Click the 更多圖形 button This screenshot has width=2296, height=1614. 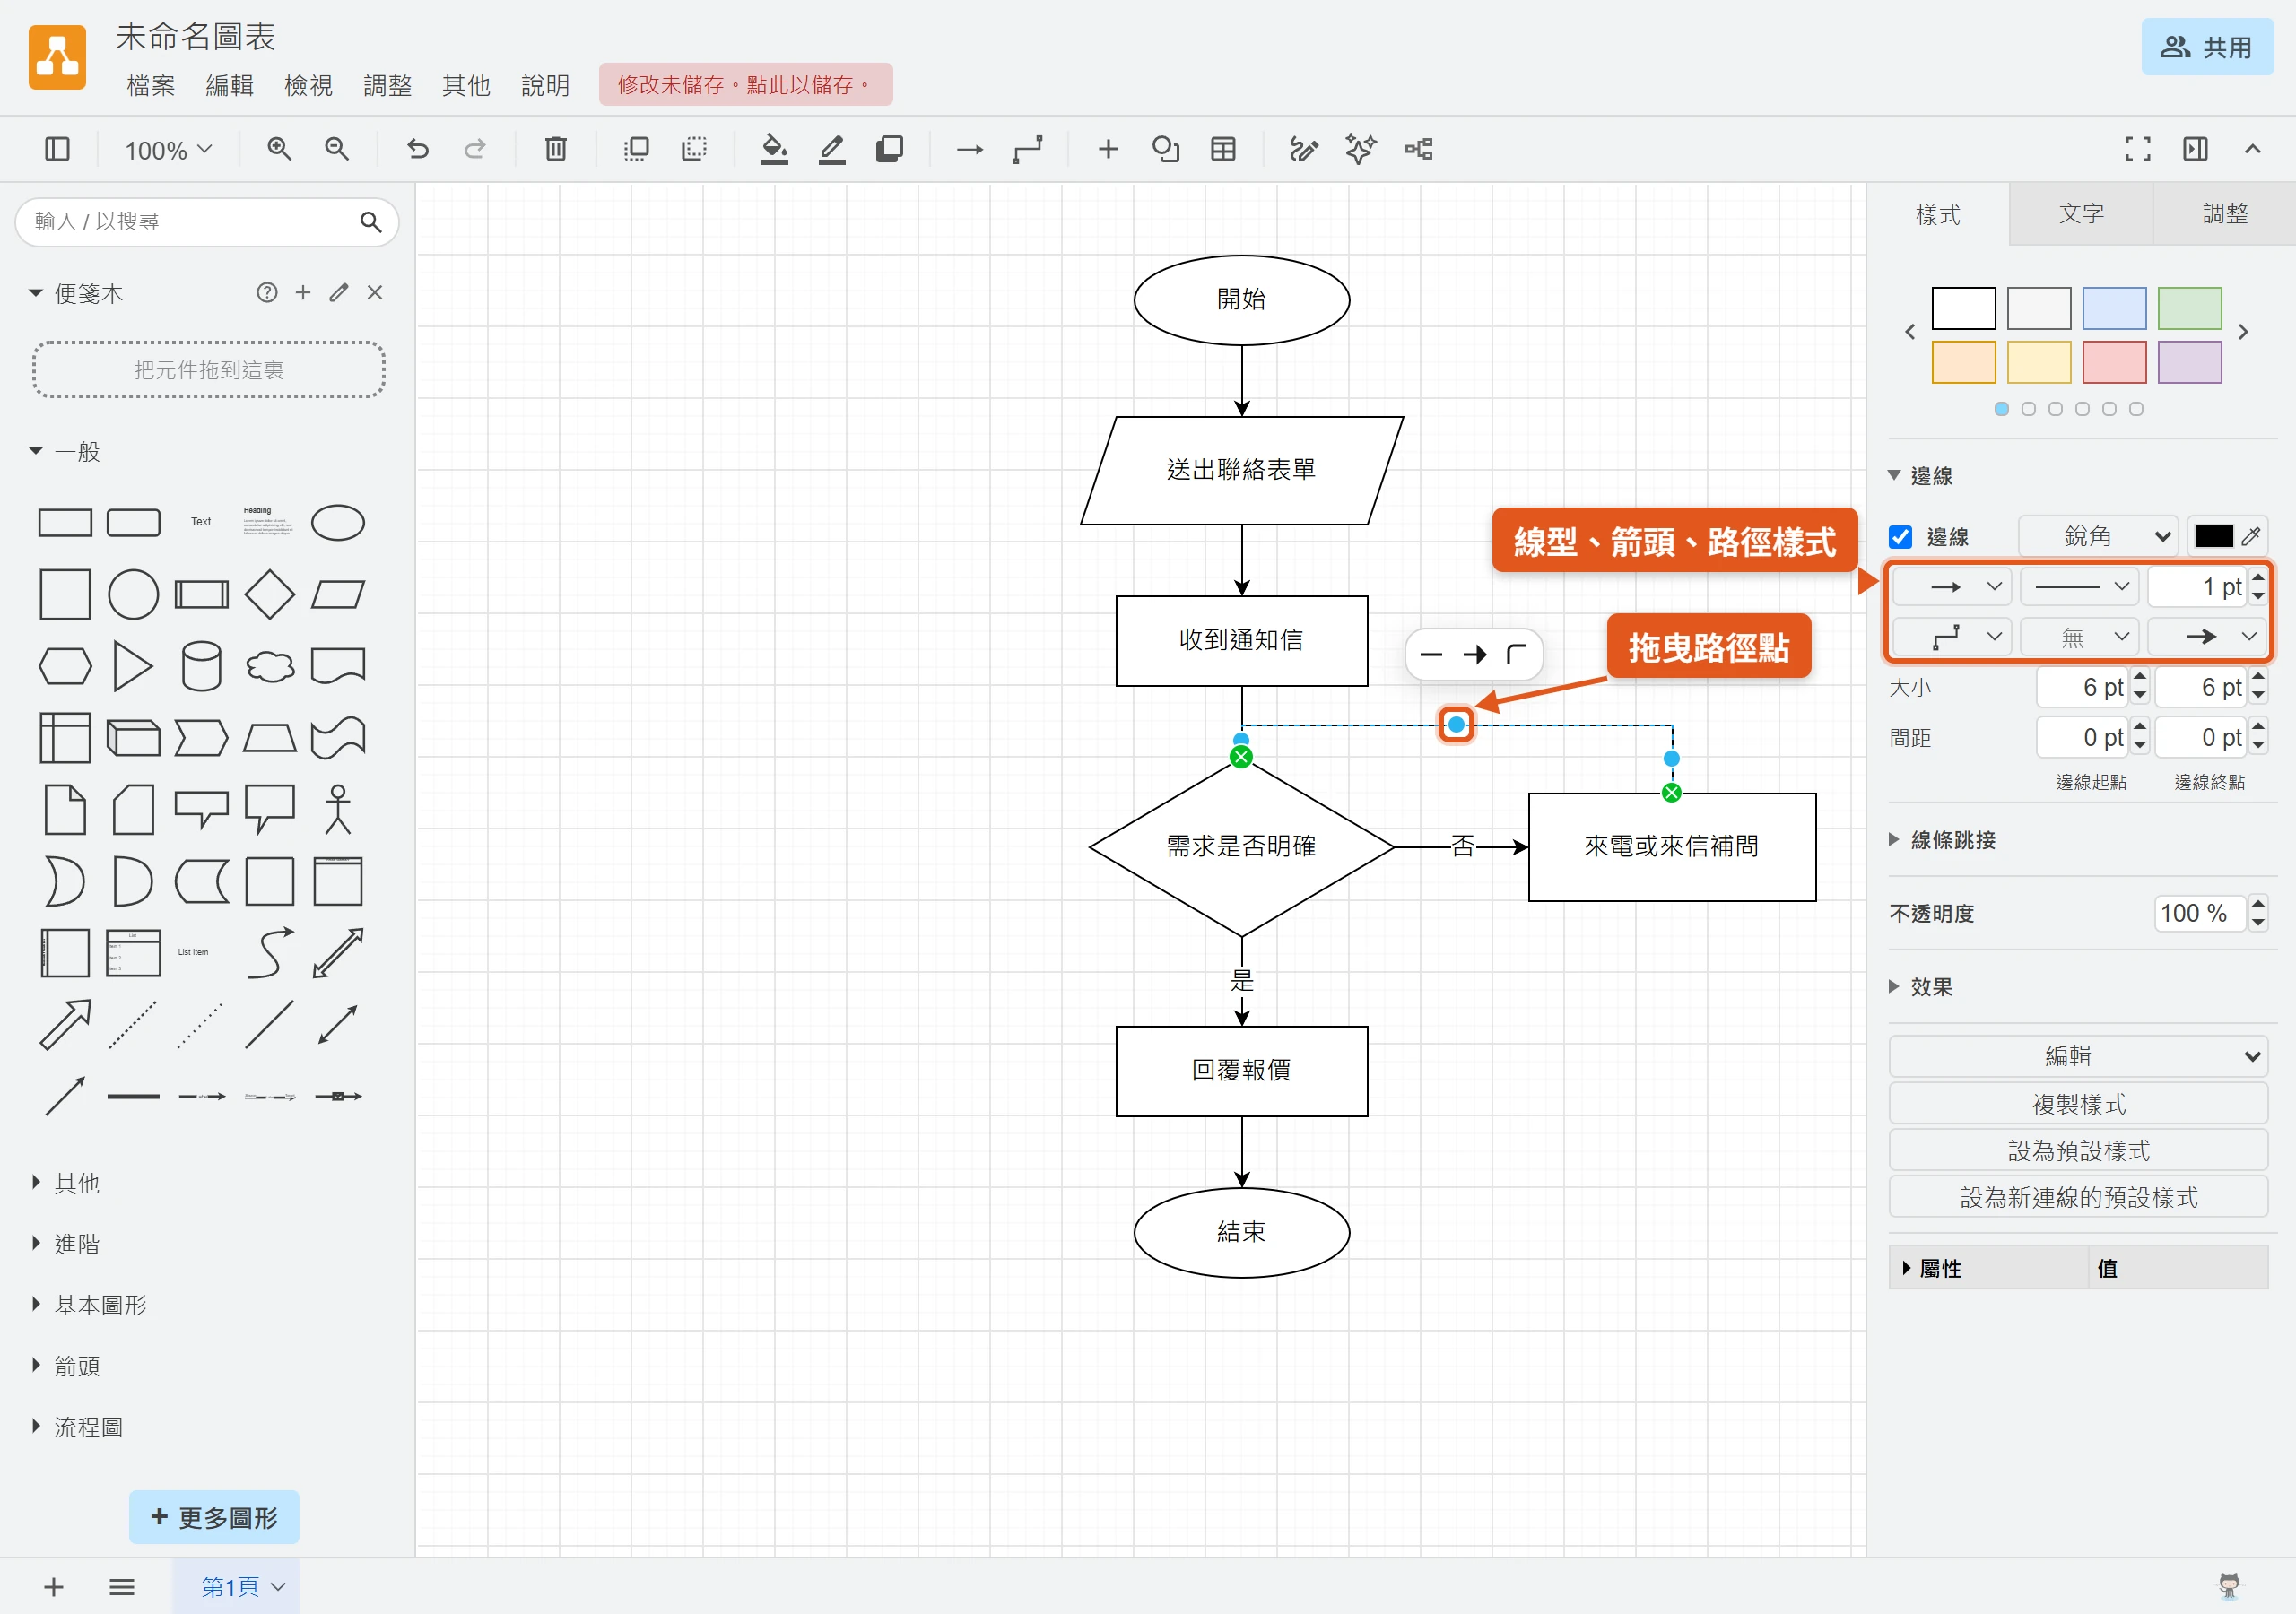tap(214, 1517)
